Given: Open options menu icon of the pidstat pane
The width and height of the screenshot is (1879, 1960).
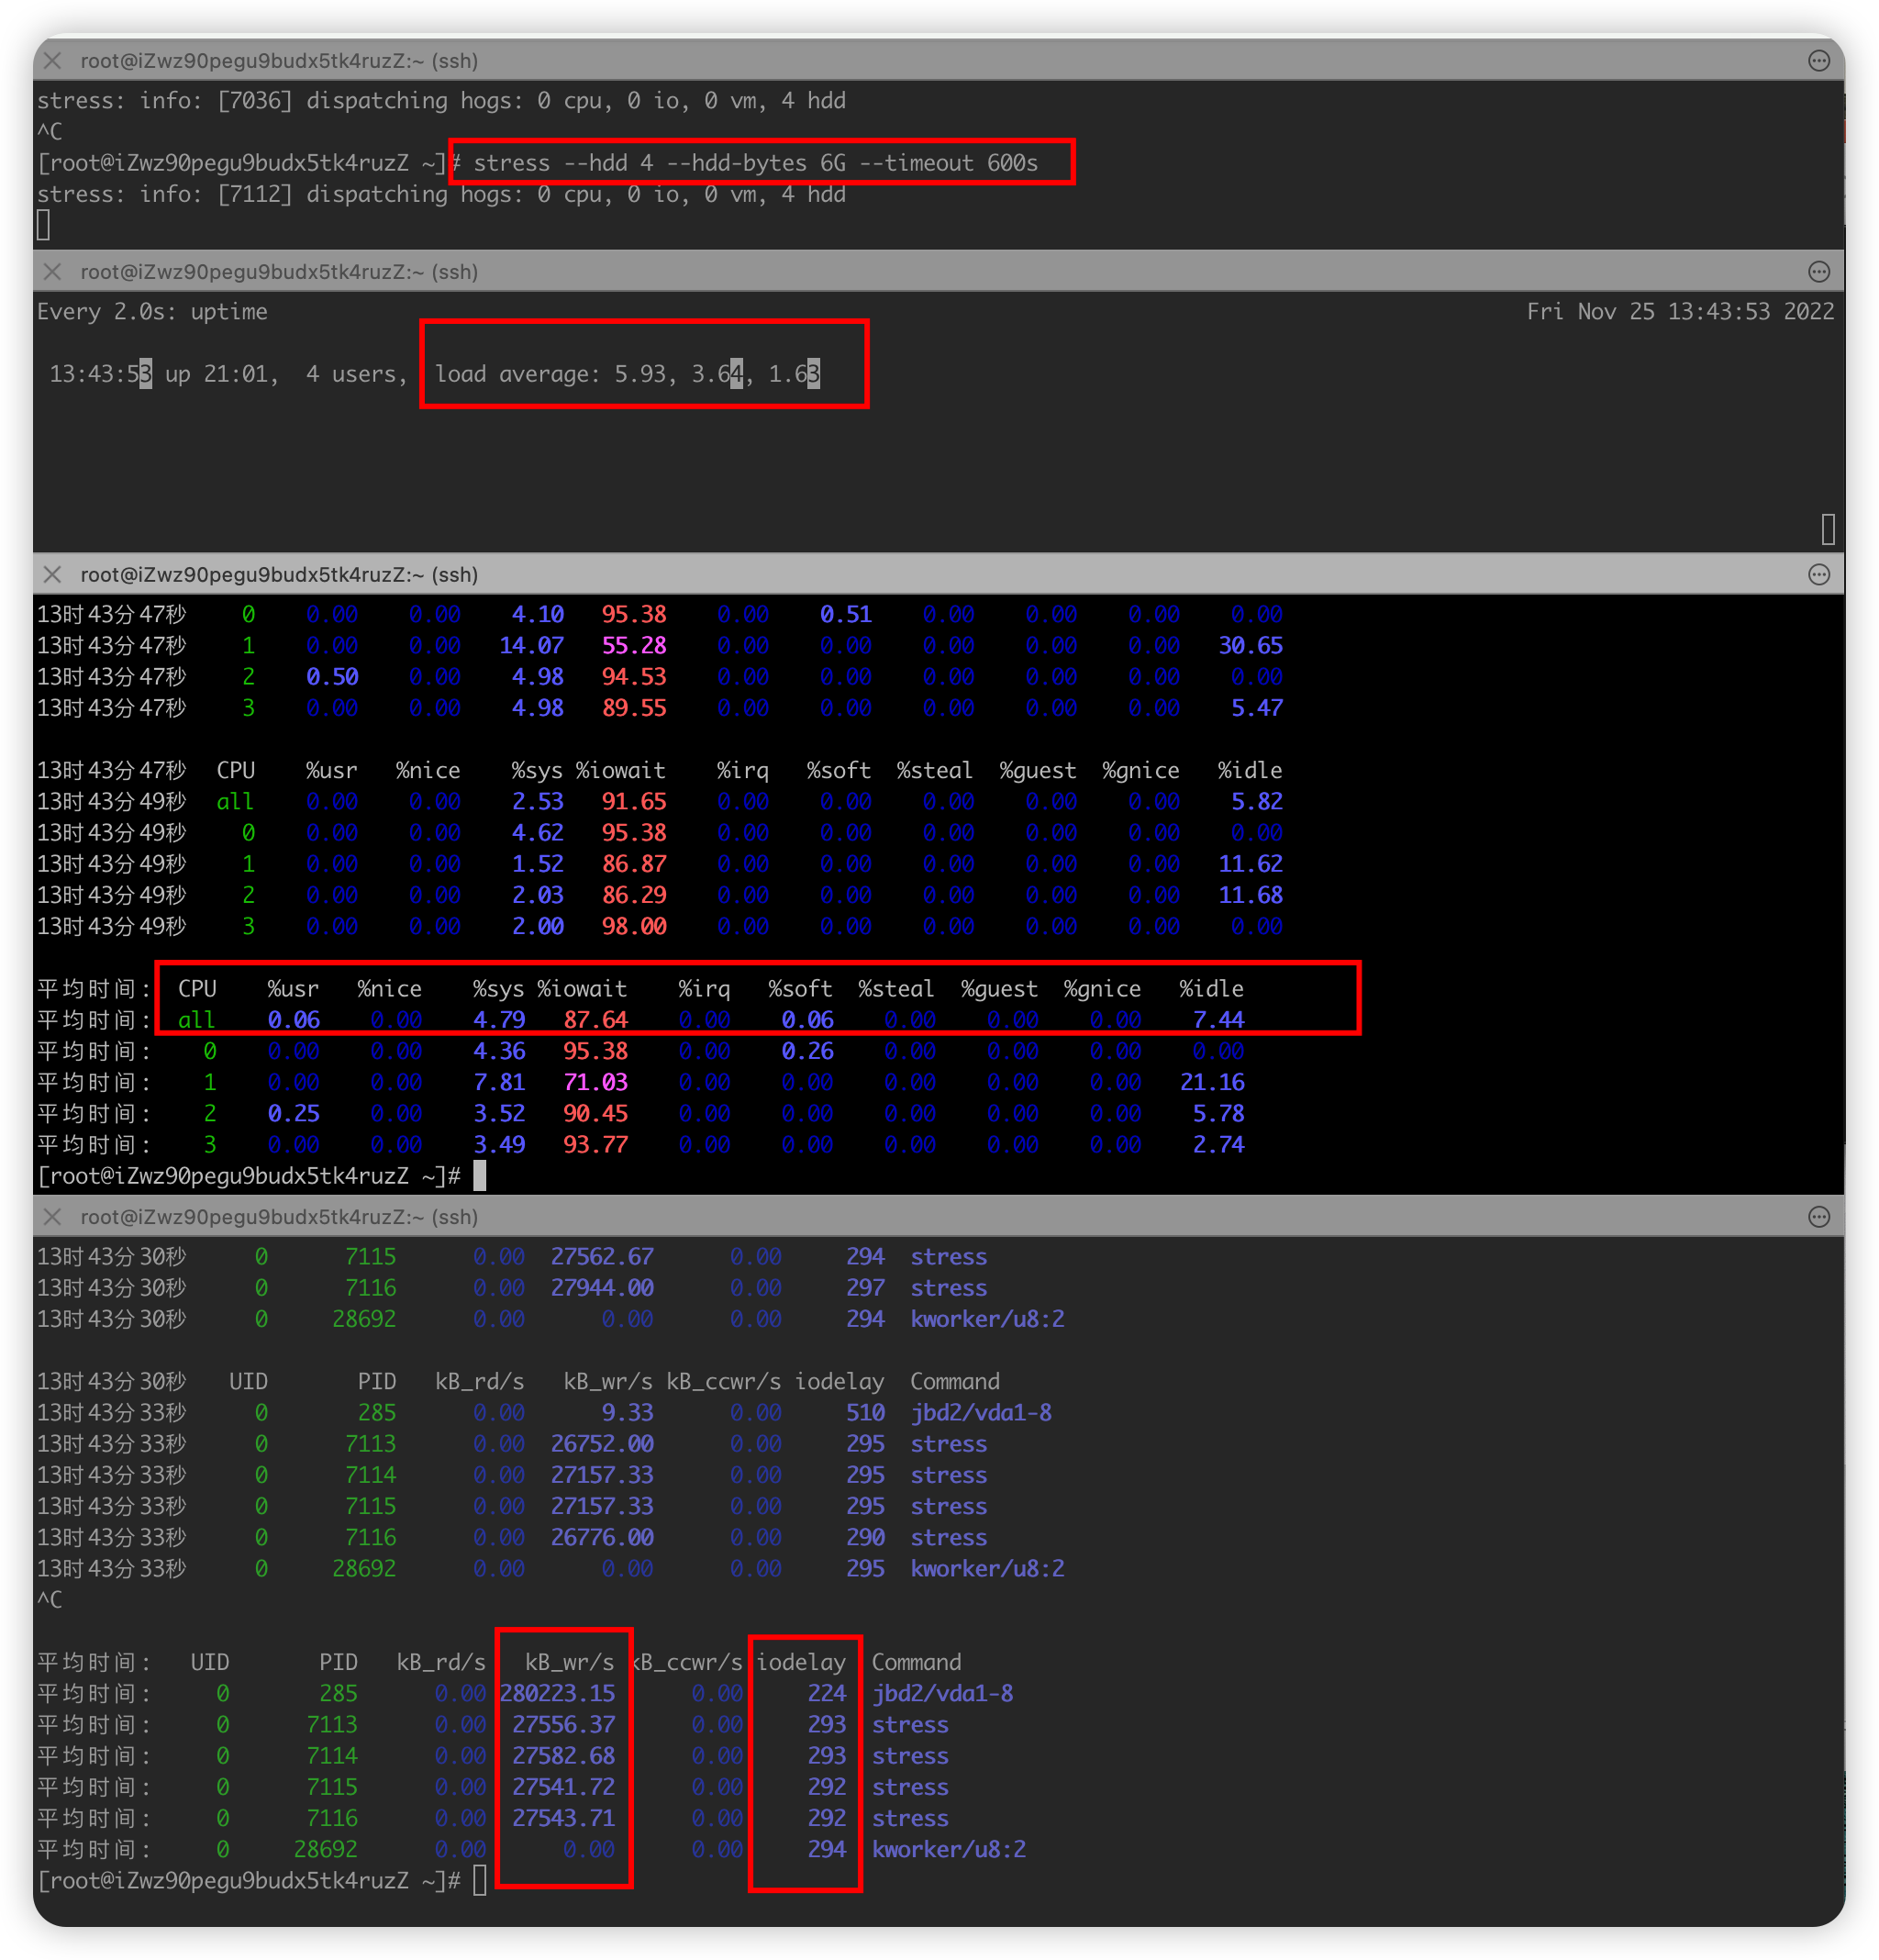Looking at the screenshot, I should [1819, 1217].
